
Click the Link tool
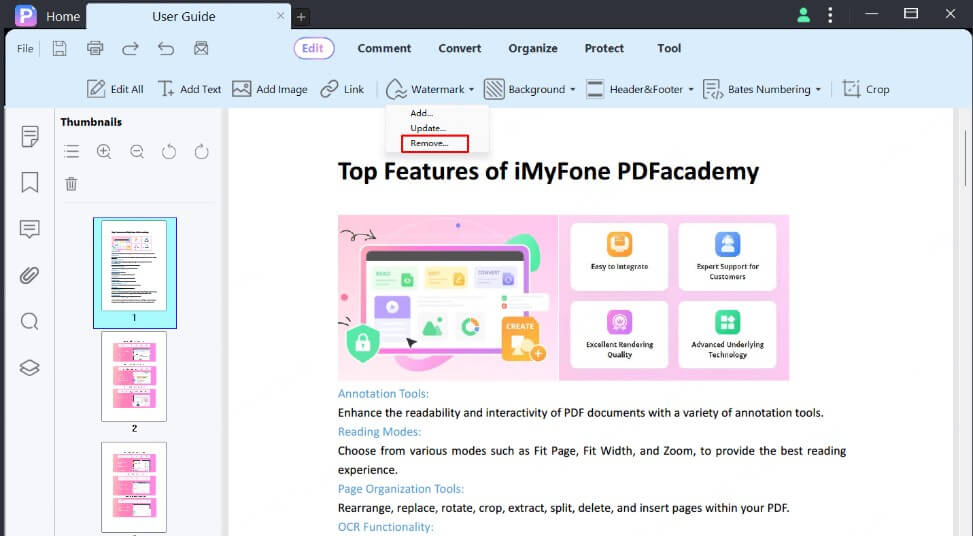342,89
